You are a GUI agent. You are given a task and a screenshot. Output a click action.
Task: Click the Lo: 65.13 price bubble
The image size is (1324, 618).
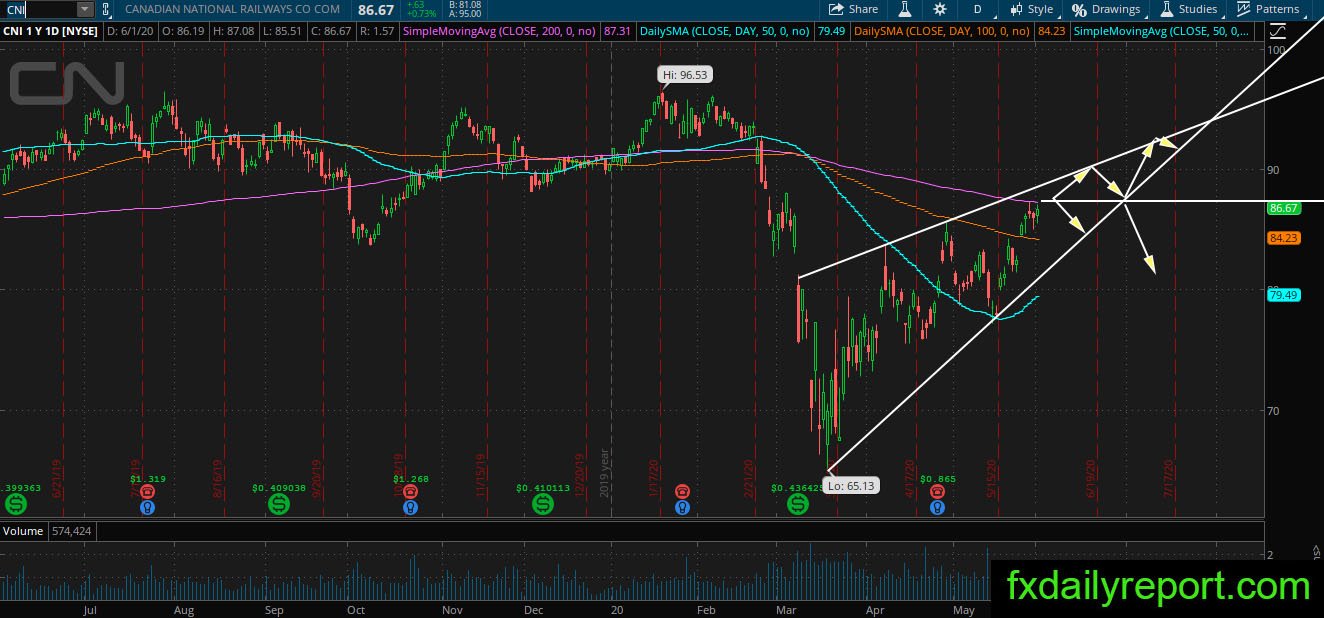click(x=851, y=486)
